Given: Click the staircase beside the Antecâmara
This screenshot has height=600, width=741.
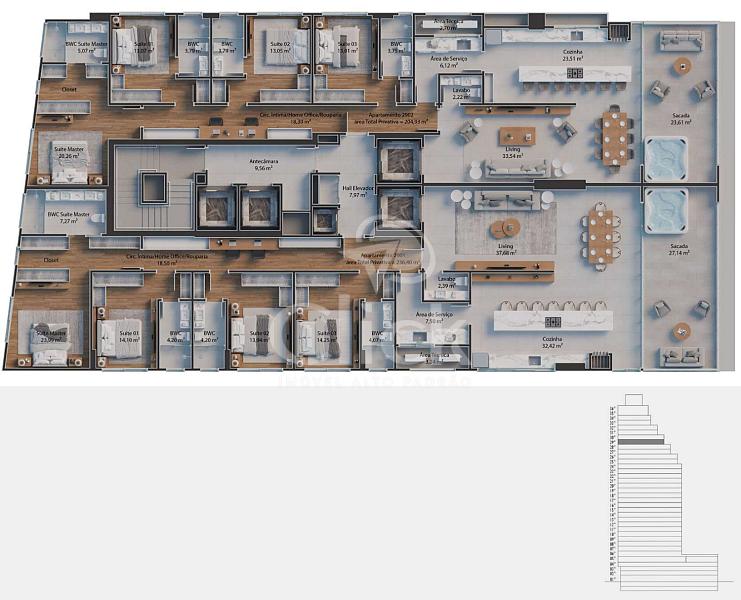Looking at the screenshot, I should click(150, 189).
